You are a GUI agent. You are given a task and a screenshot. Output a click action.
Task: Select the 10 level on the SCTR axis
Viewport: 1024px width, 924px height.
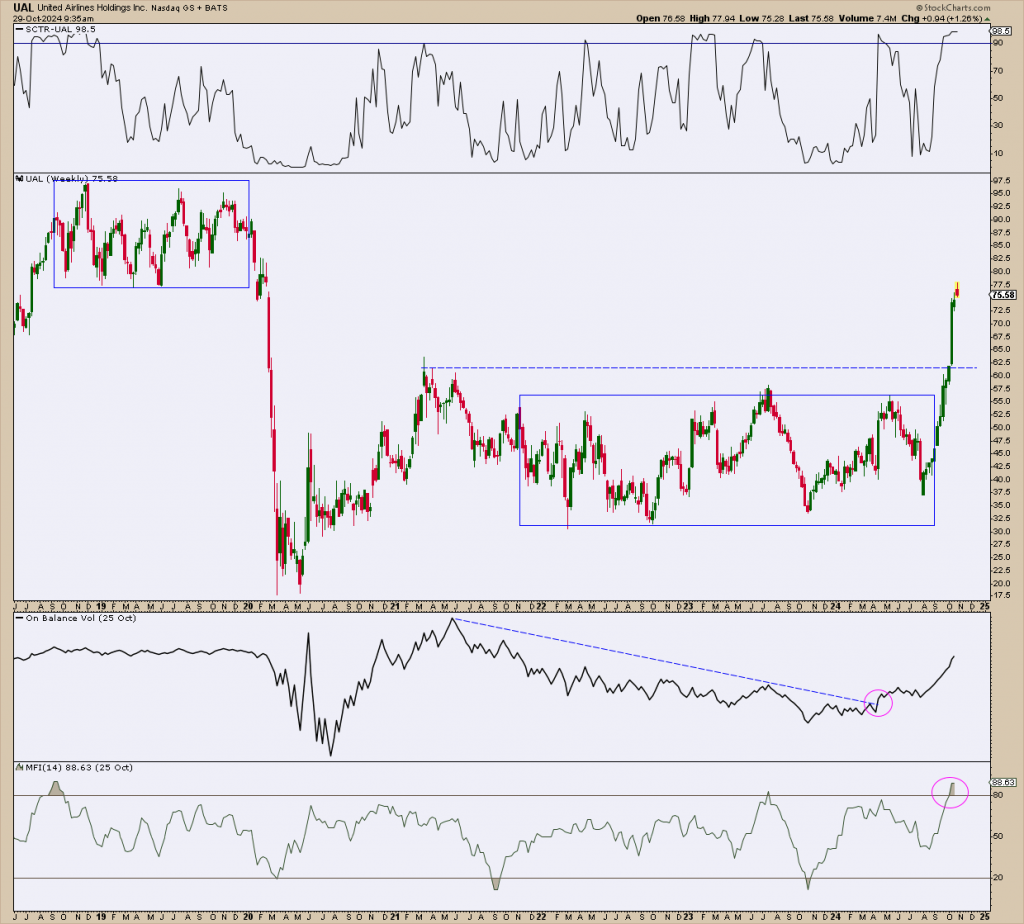[x=997, y=153]
